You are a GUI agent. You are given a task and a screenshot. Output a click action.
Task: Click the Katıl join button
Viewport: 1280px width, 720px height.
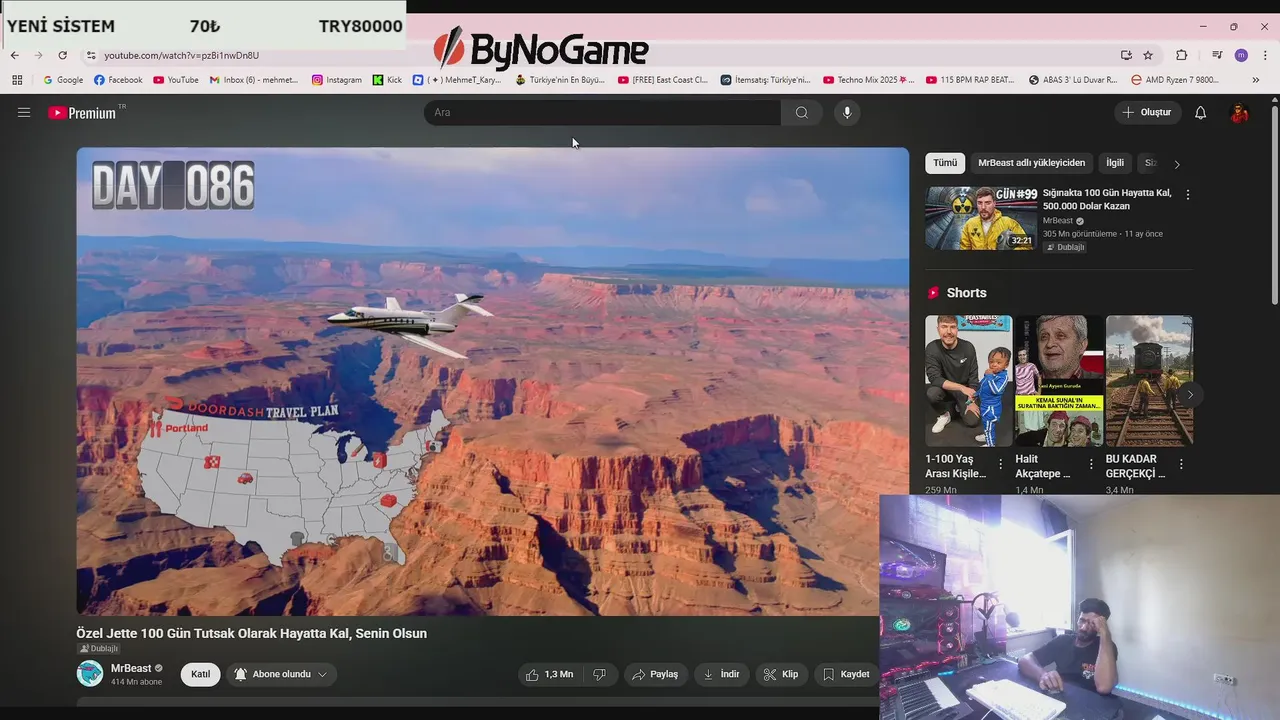pos(200,674)
